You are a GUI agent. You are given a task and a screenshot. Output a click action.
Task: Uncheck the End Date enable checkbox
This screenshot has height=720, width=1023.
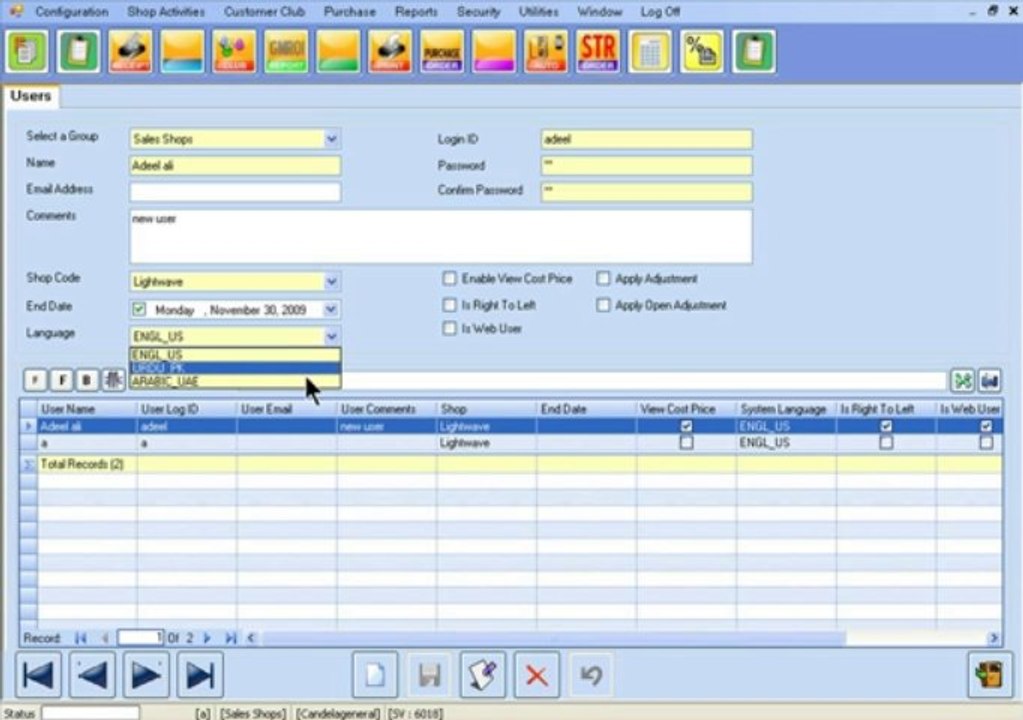[139, 309]
